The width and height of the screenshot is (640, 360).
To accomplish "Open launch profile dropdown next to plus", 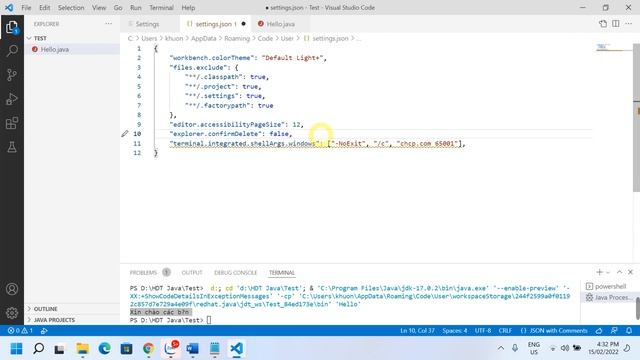I will [x=608, y=272].
